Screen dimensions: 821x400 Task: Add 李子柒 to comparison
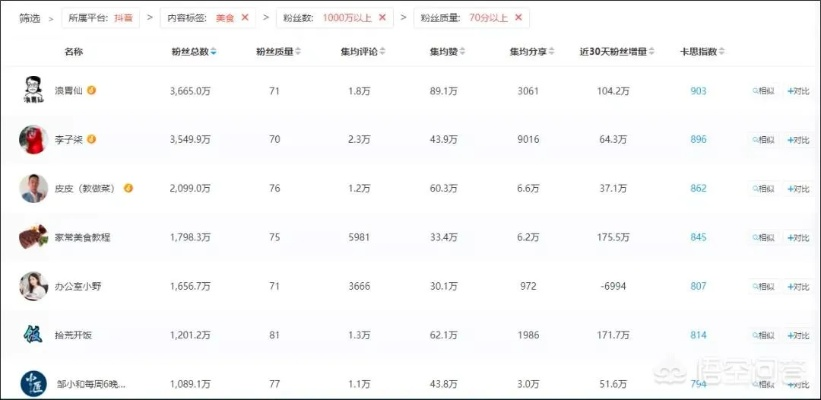(798, 140)
